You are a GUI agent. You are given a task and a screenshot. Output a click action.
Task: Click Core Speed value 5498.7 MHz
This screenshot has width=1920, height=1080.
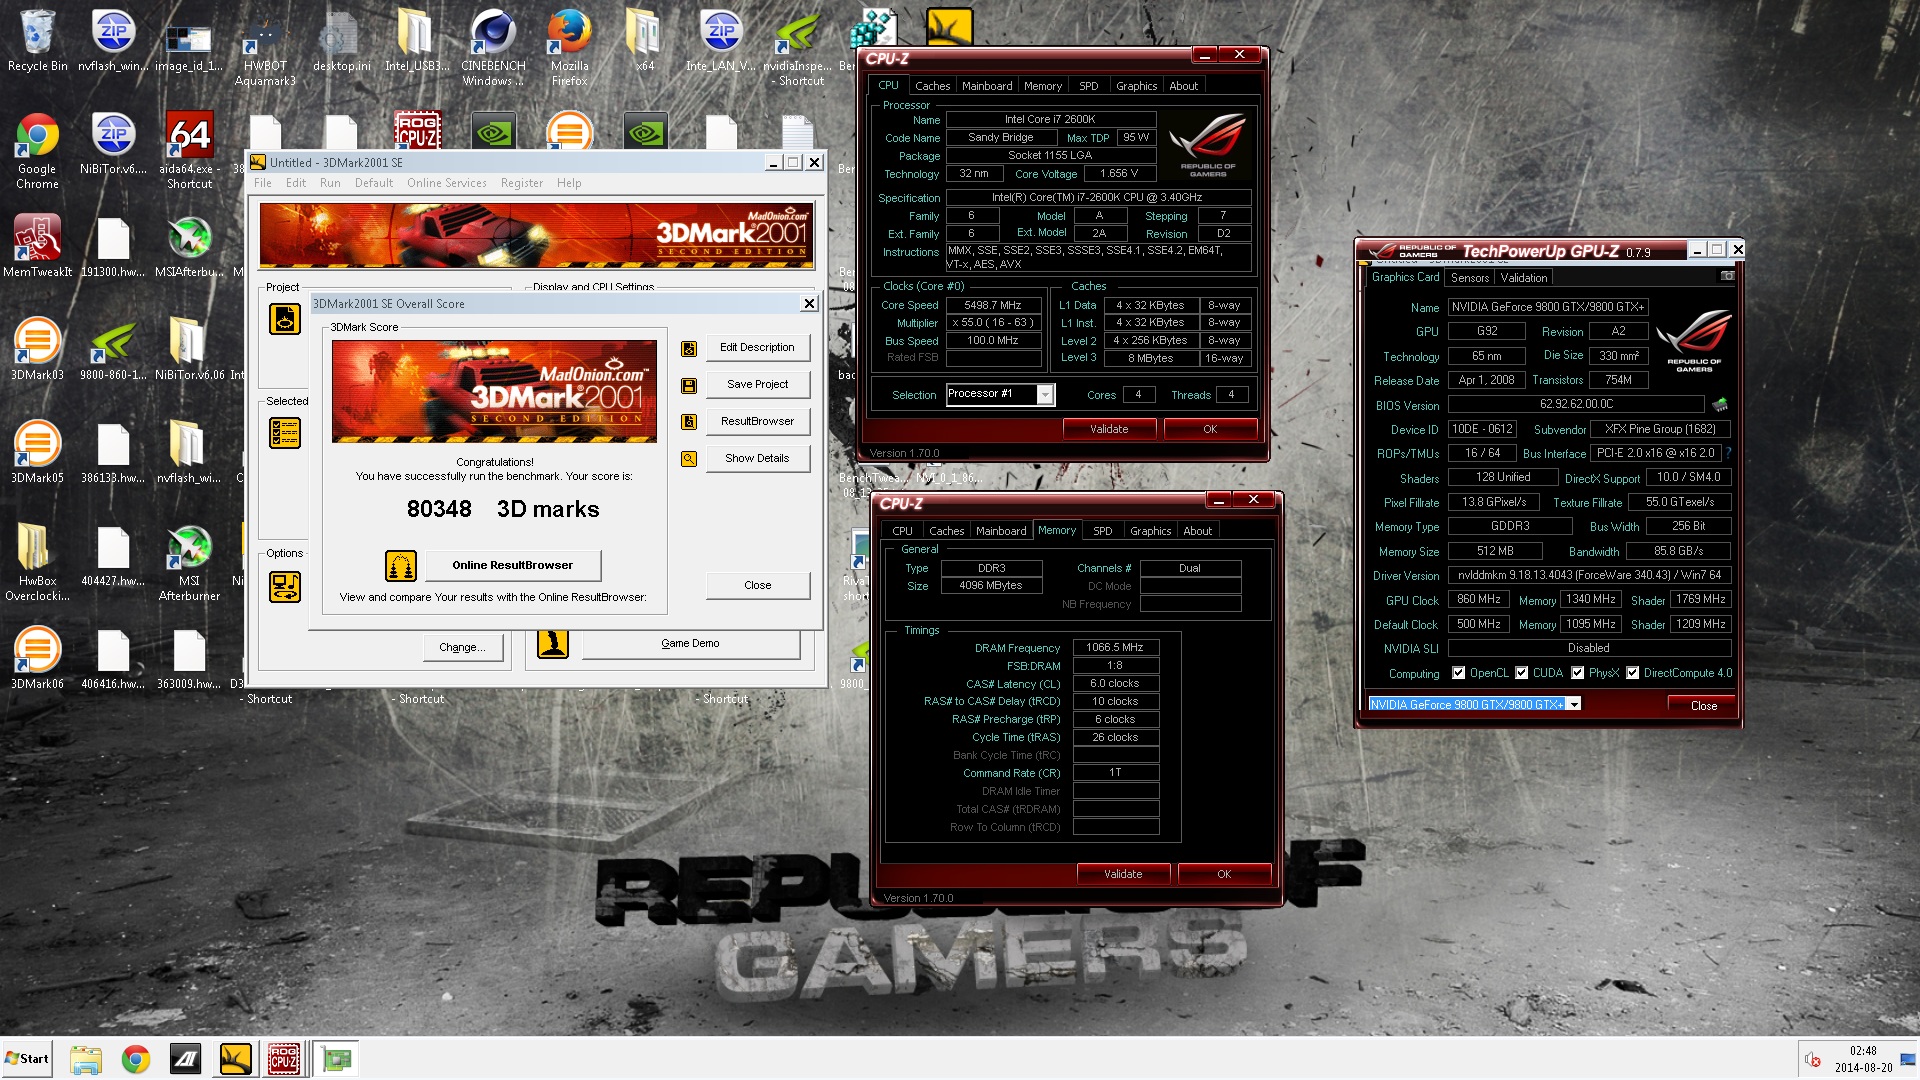[x=992, y=306]
